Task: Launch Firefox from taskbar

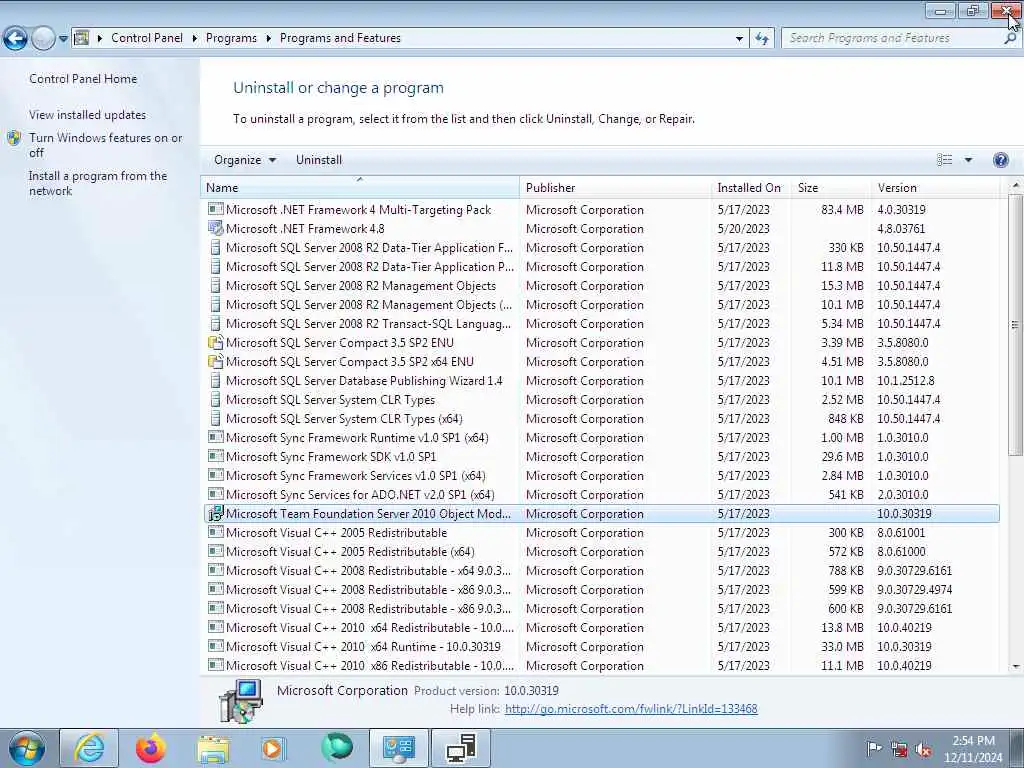Action: click(x=151, y=748)
